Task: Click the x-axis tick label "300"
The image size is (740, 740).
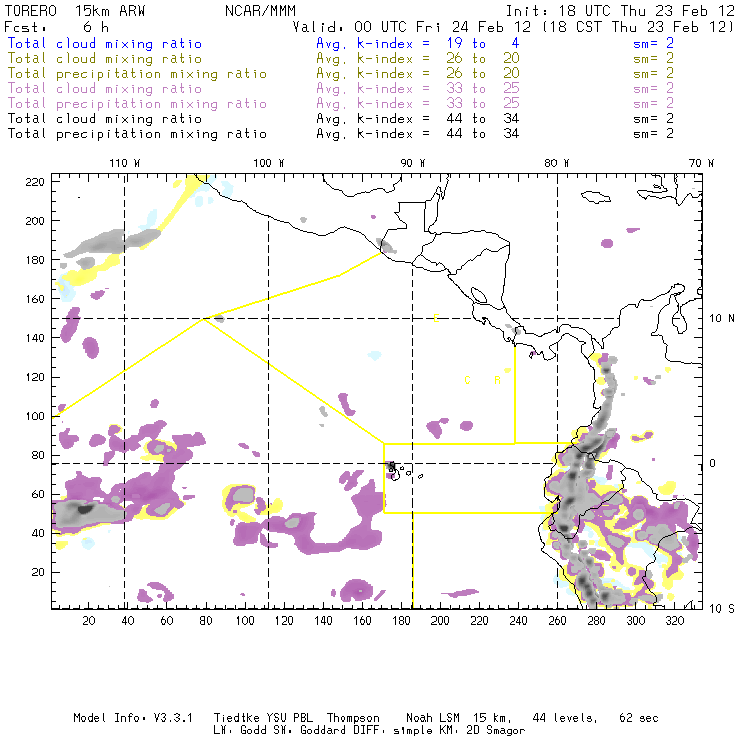Action: tap(636, 621)
